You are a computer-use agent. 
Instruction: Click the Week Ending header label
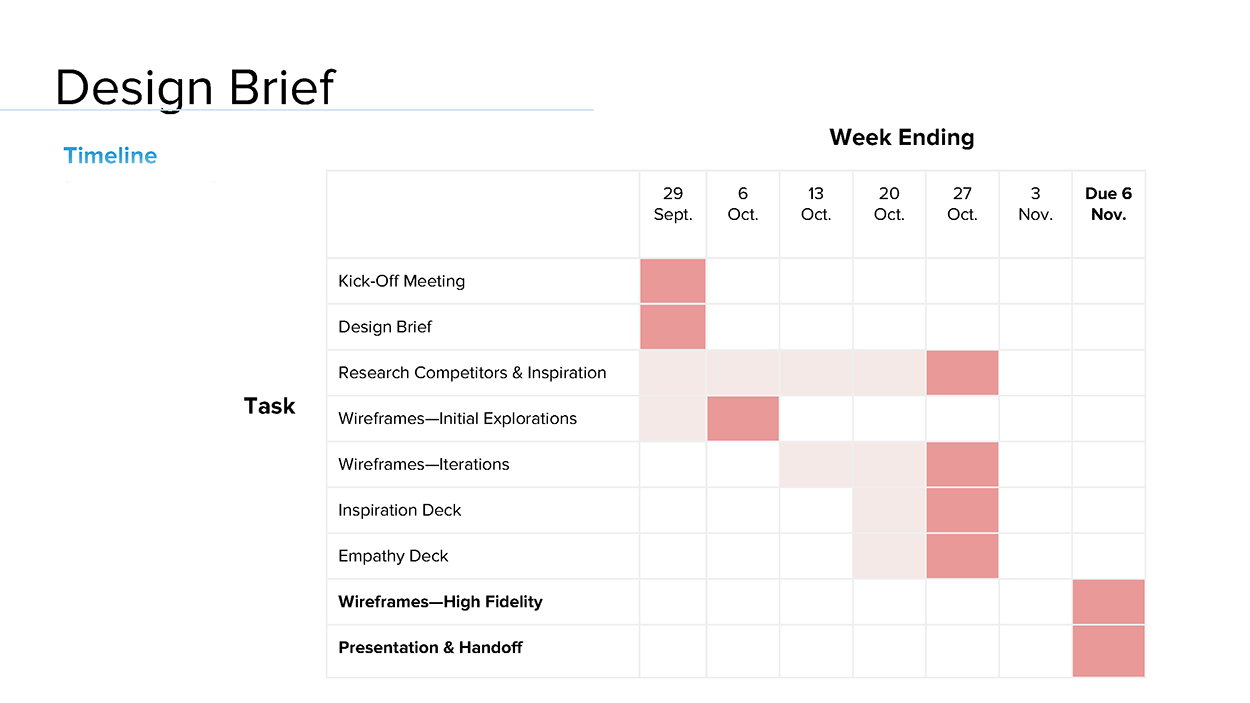[901, 137]
